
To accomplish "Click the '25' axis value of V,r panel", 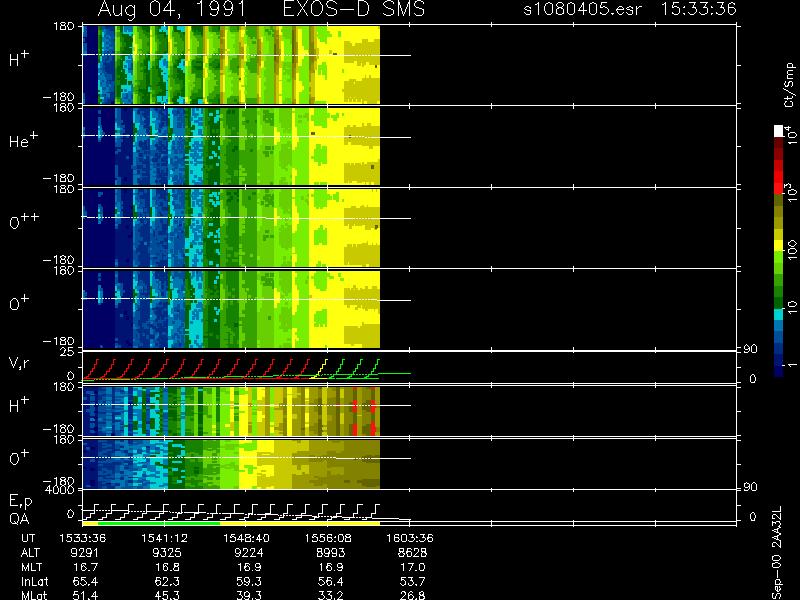I will pyautogui.click(x=67, y=352).
